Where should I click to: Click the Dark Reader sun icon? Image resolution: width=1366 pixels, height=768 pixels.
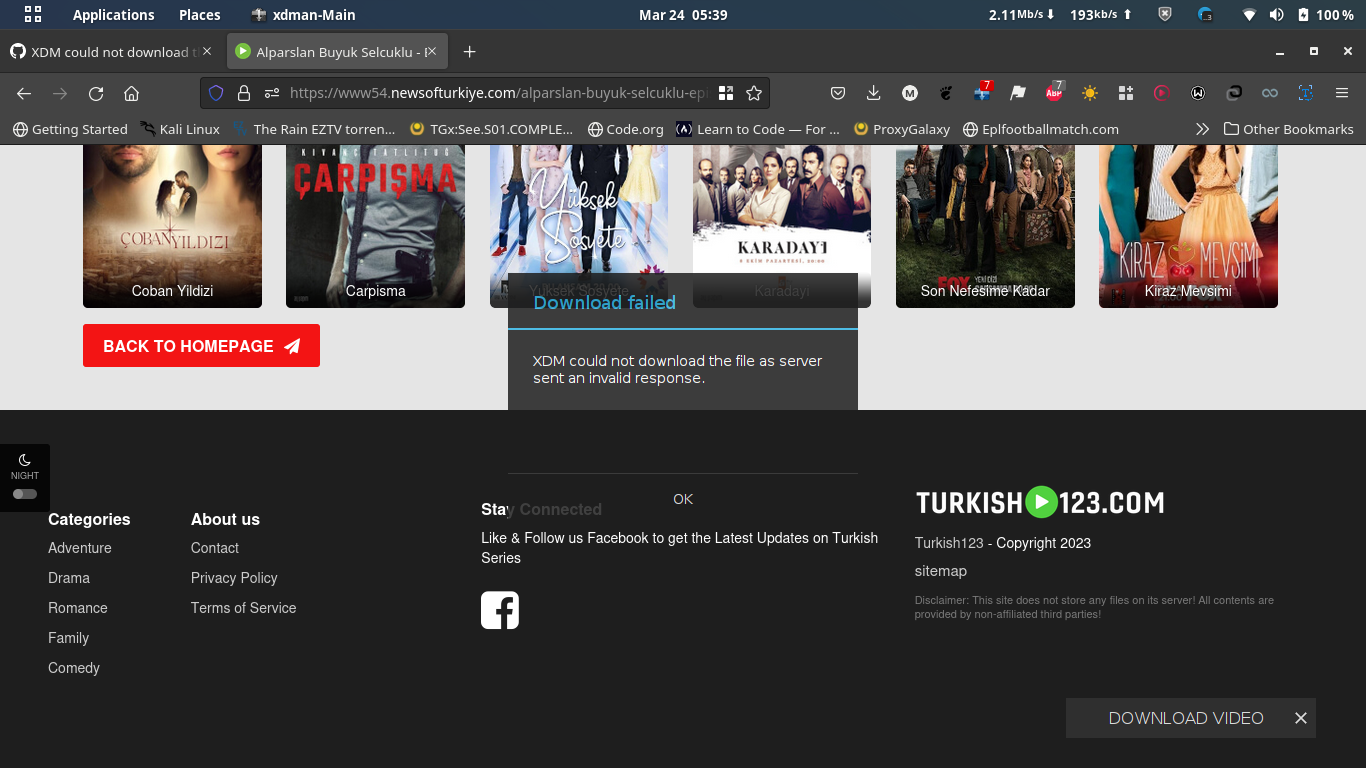1089,93
